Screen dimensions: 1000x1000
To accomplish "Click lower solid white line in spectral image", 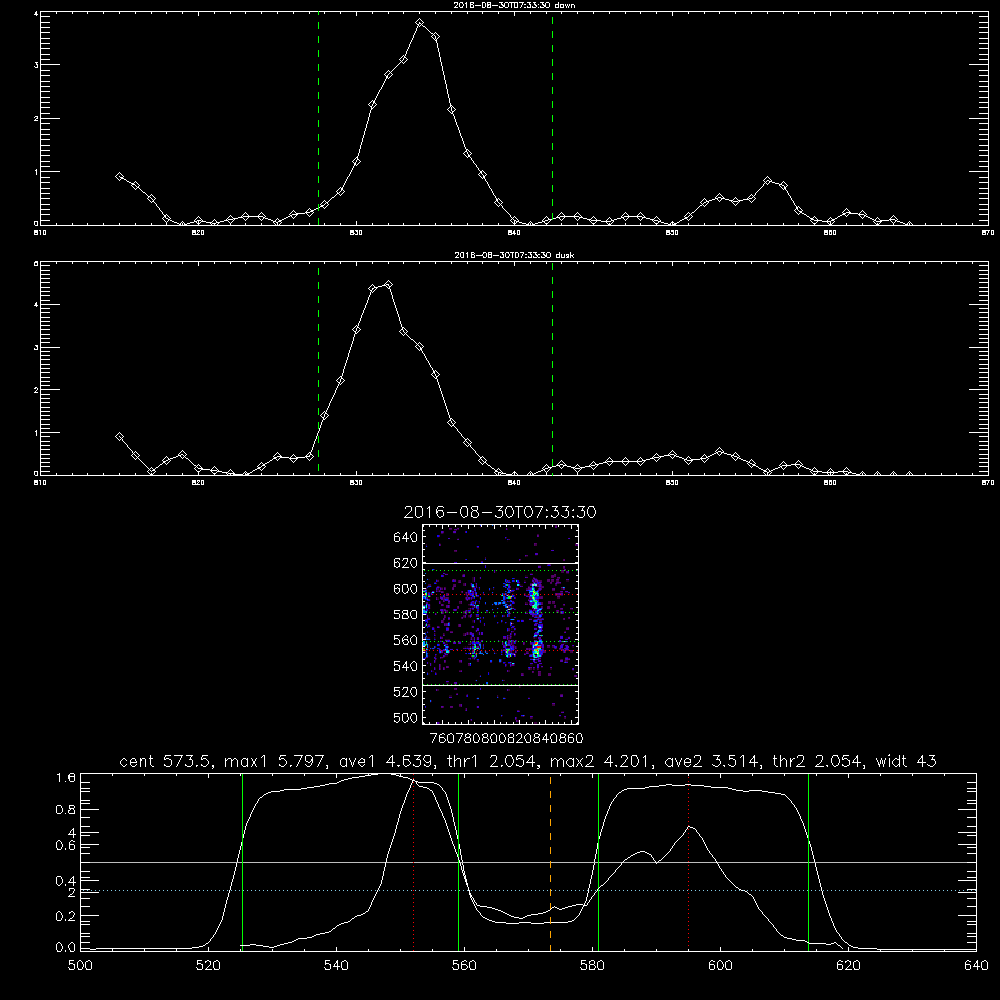I will click(500, 685).
